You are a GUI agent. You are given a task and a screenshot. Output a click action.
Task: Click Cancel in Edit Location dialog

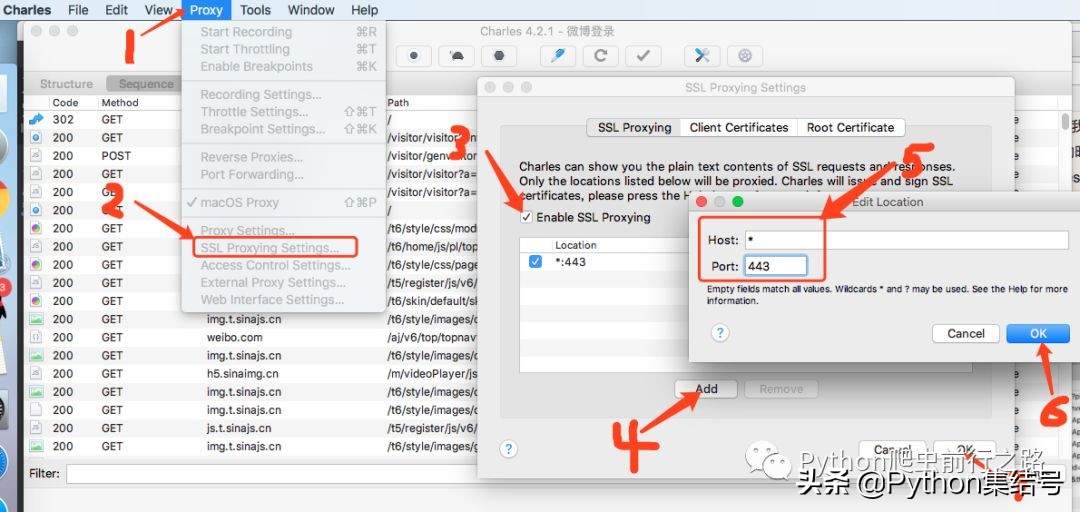pyautogui.click(x=966, y=334)
